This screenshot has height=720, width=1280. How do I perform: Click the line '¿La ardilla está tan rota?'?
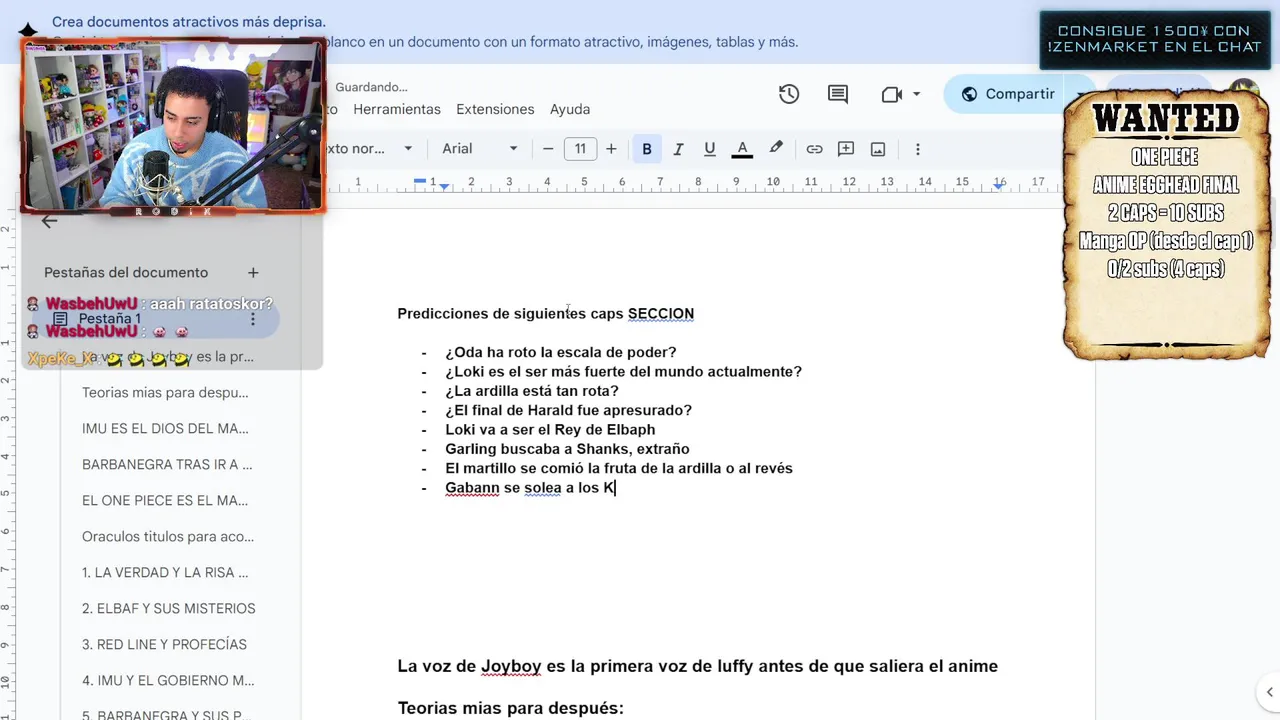click(x=532, y=391)
